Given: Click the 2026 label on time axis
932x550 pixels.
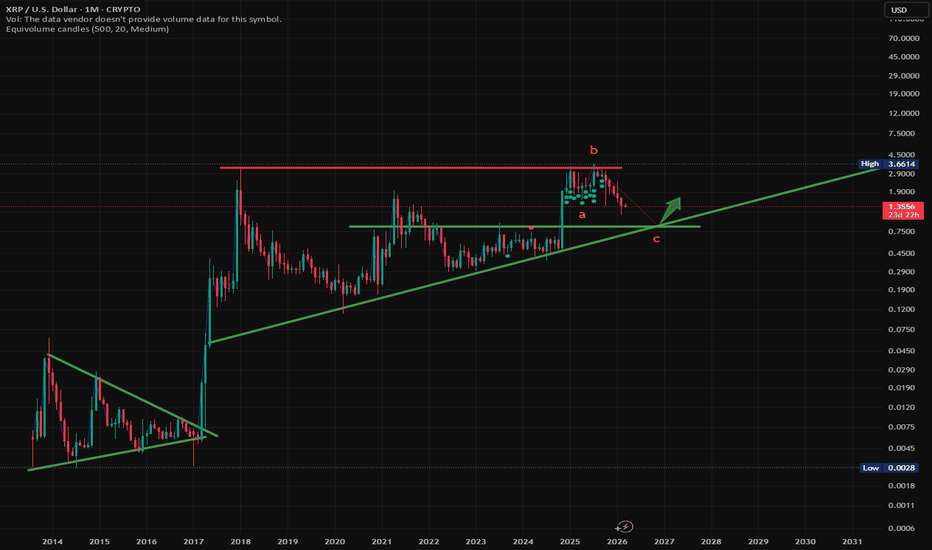Looking at the screenshot, I should (x=617, y=541).
